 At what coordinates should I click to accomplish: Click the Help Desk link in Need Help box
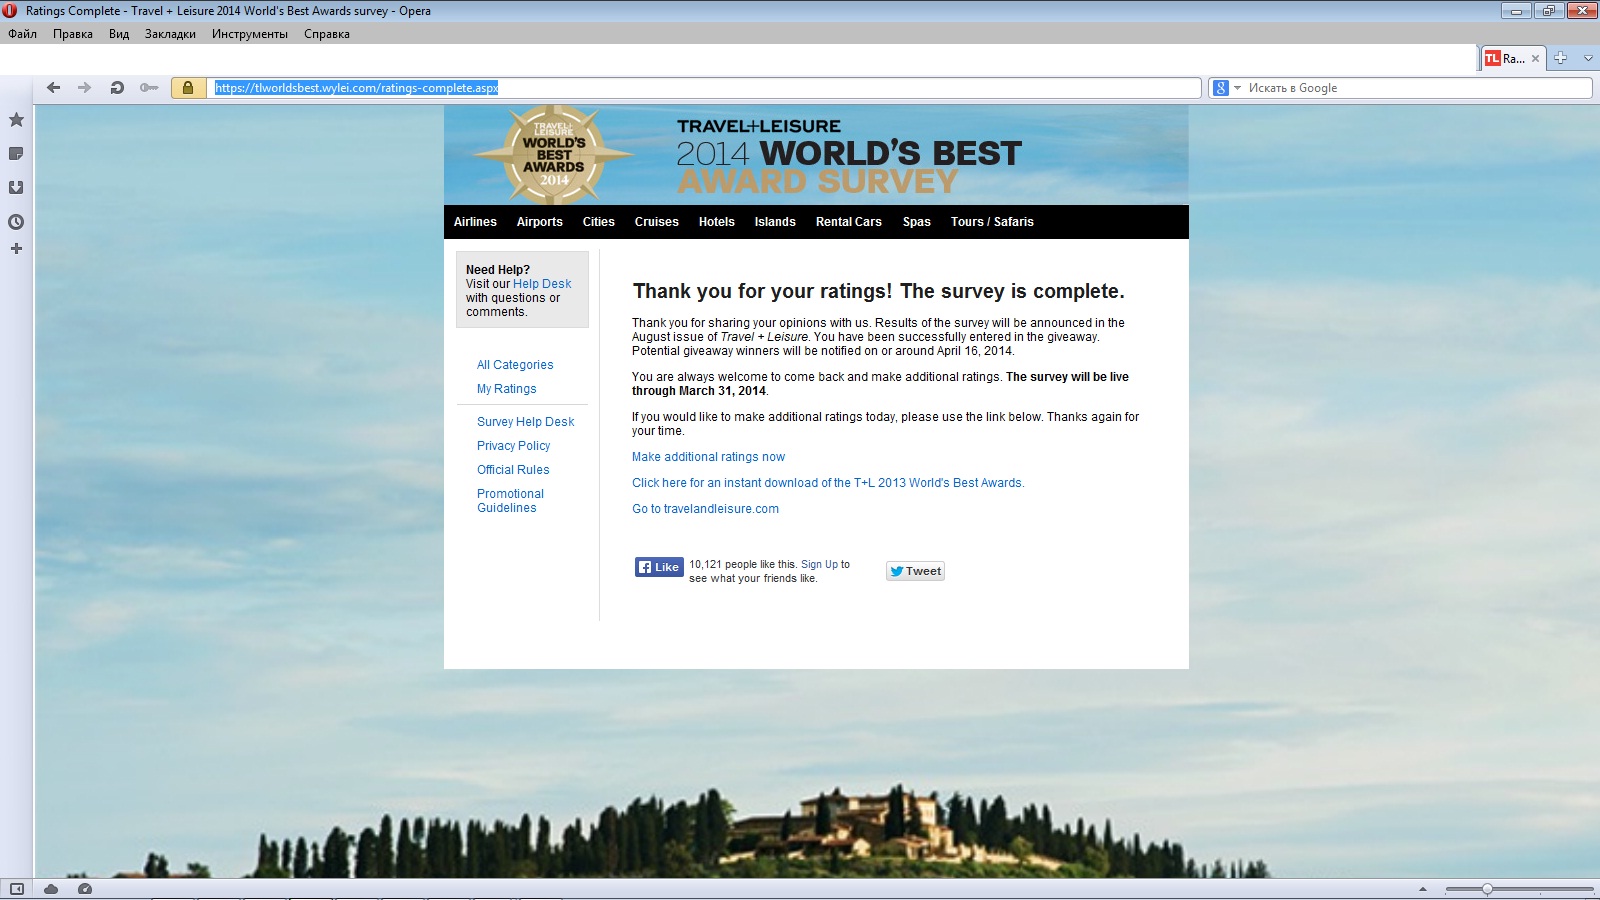542,284
